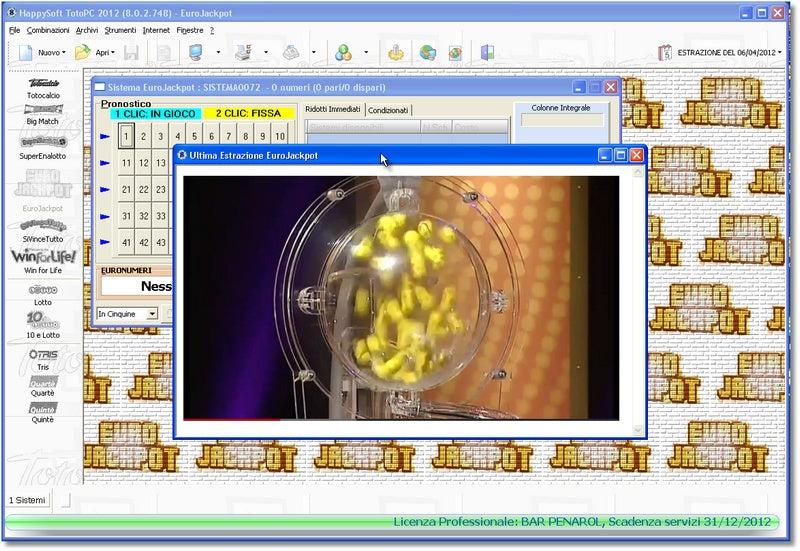This screenshot has height=551, width=800.
Task: Click the 1 Sistemi status bar button
Action: click(x=27, y=500)
